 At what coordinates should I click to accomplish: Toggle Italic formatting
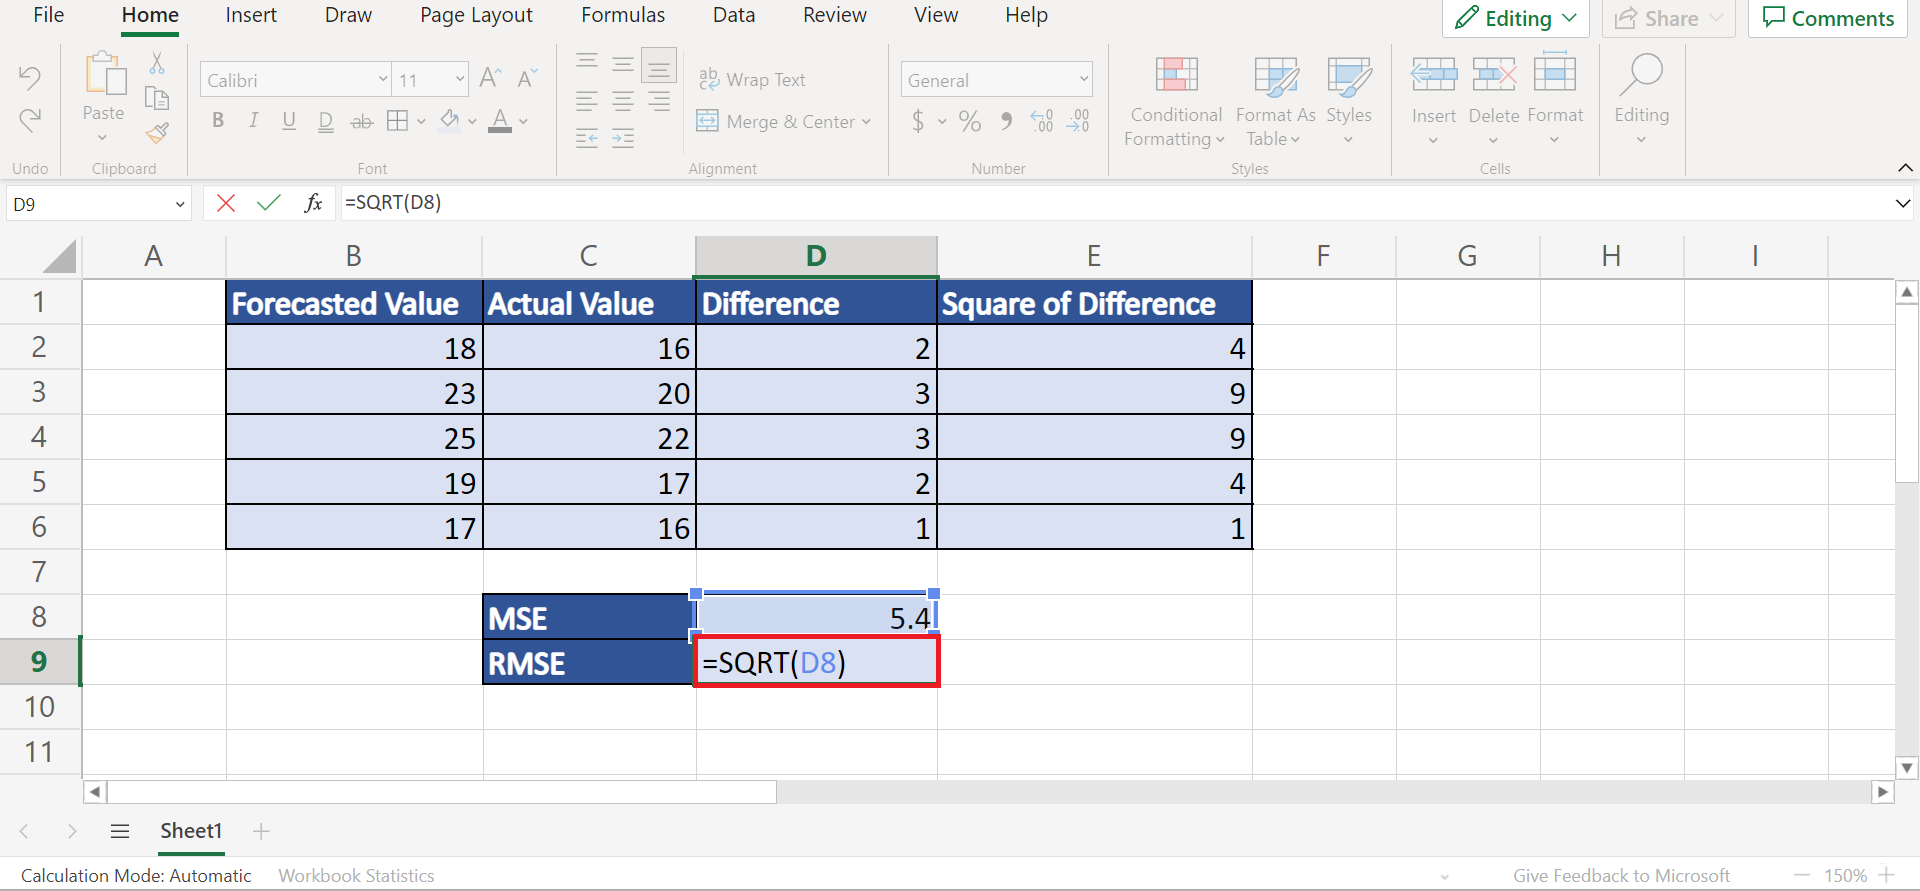(x=254, y=121)
